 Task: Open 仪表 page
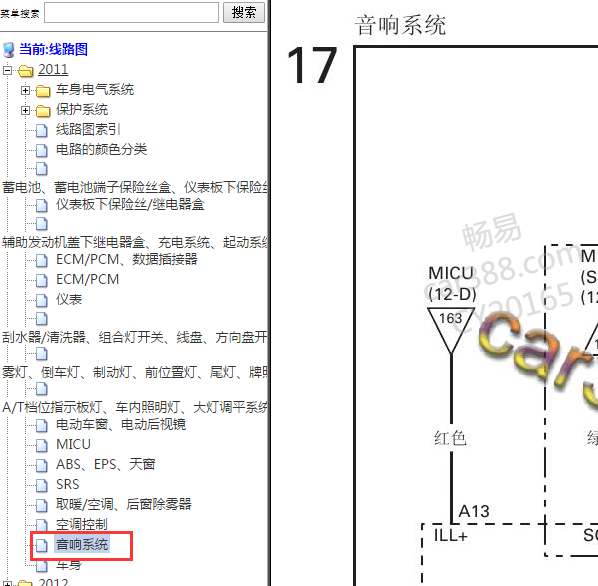(x=69, y=299)
